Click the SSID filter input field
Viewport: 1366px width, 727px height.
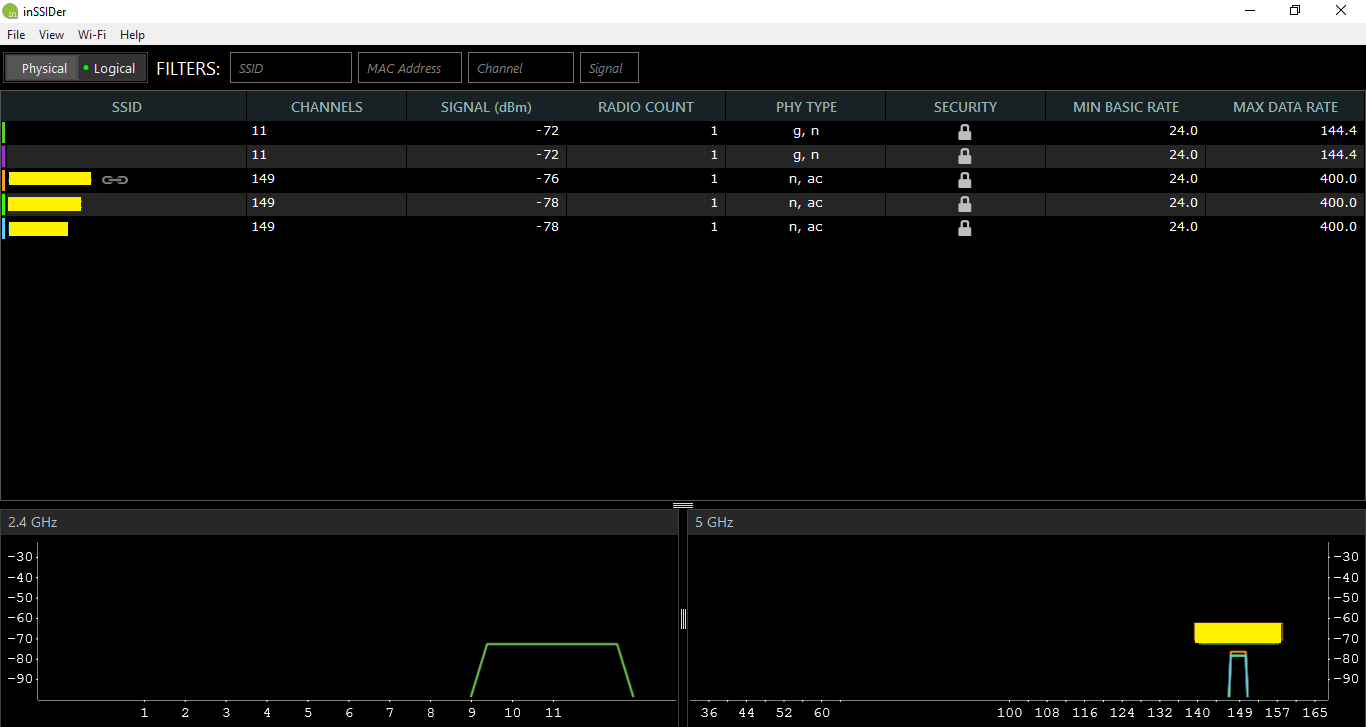[x=291, y=68]
